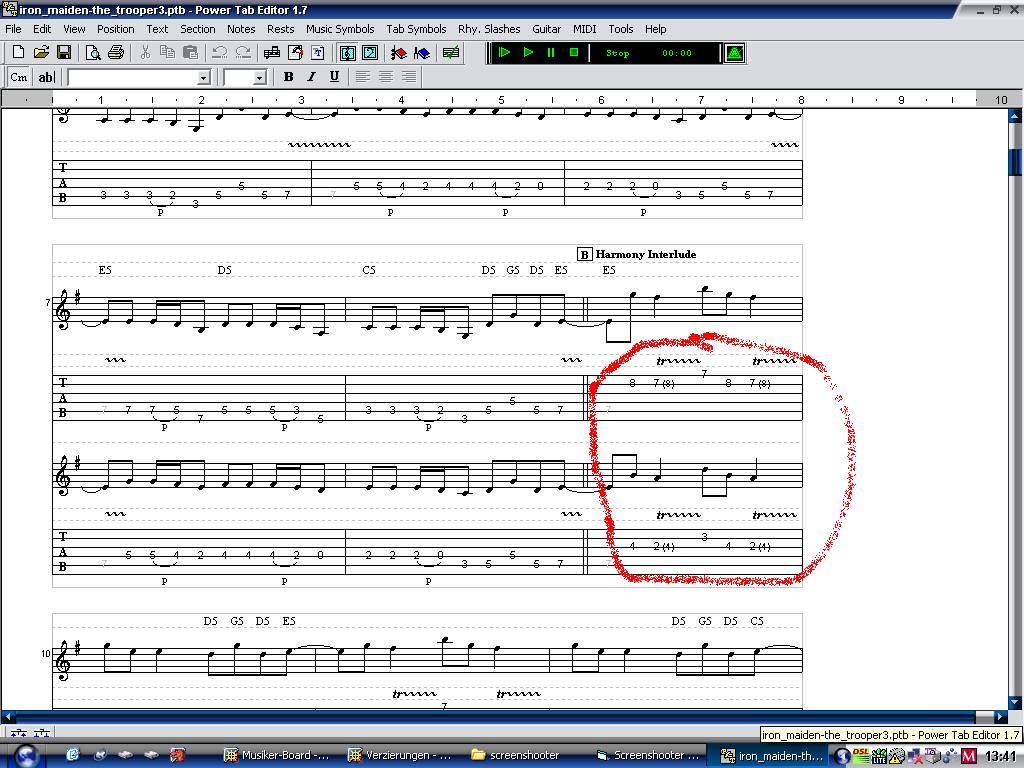The height and width of the screenshot is (768, 1024).
Task: Click the system clock 13:41
Action: point(1001,756)
